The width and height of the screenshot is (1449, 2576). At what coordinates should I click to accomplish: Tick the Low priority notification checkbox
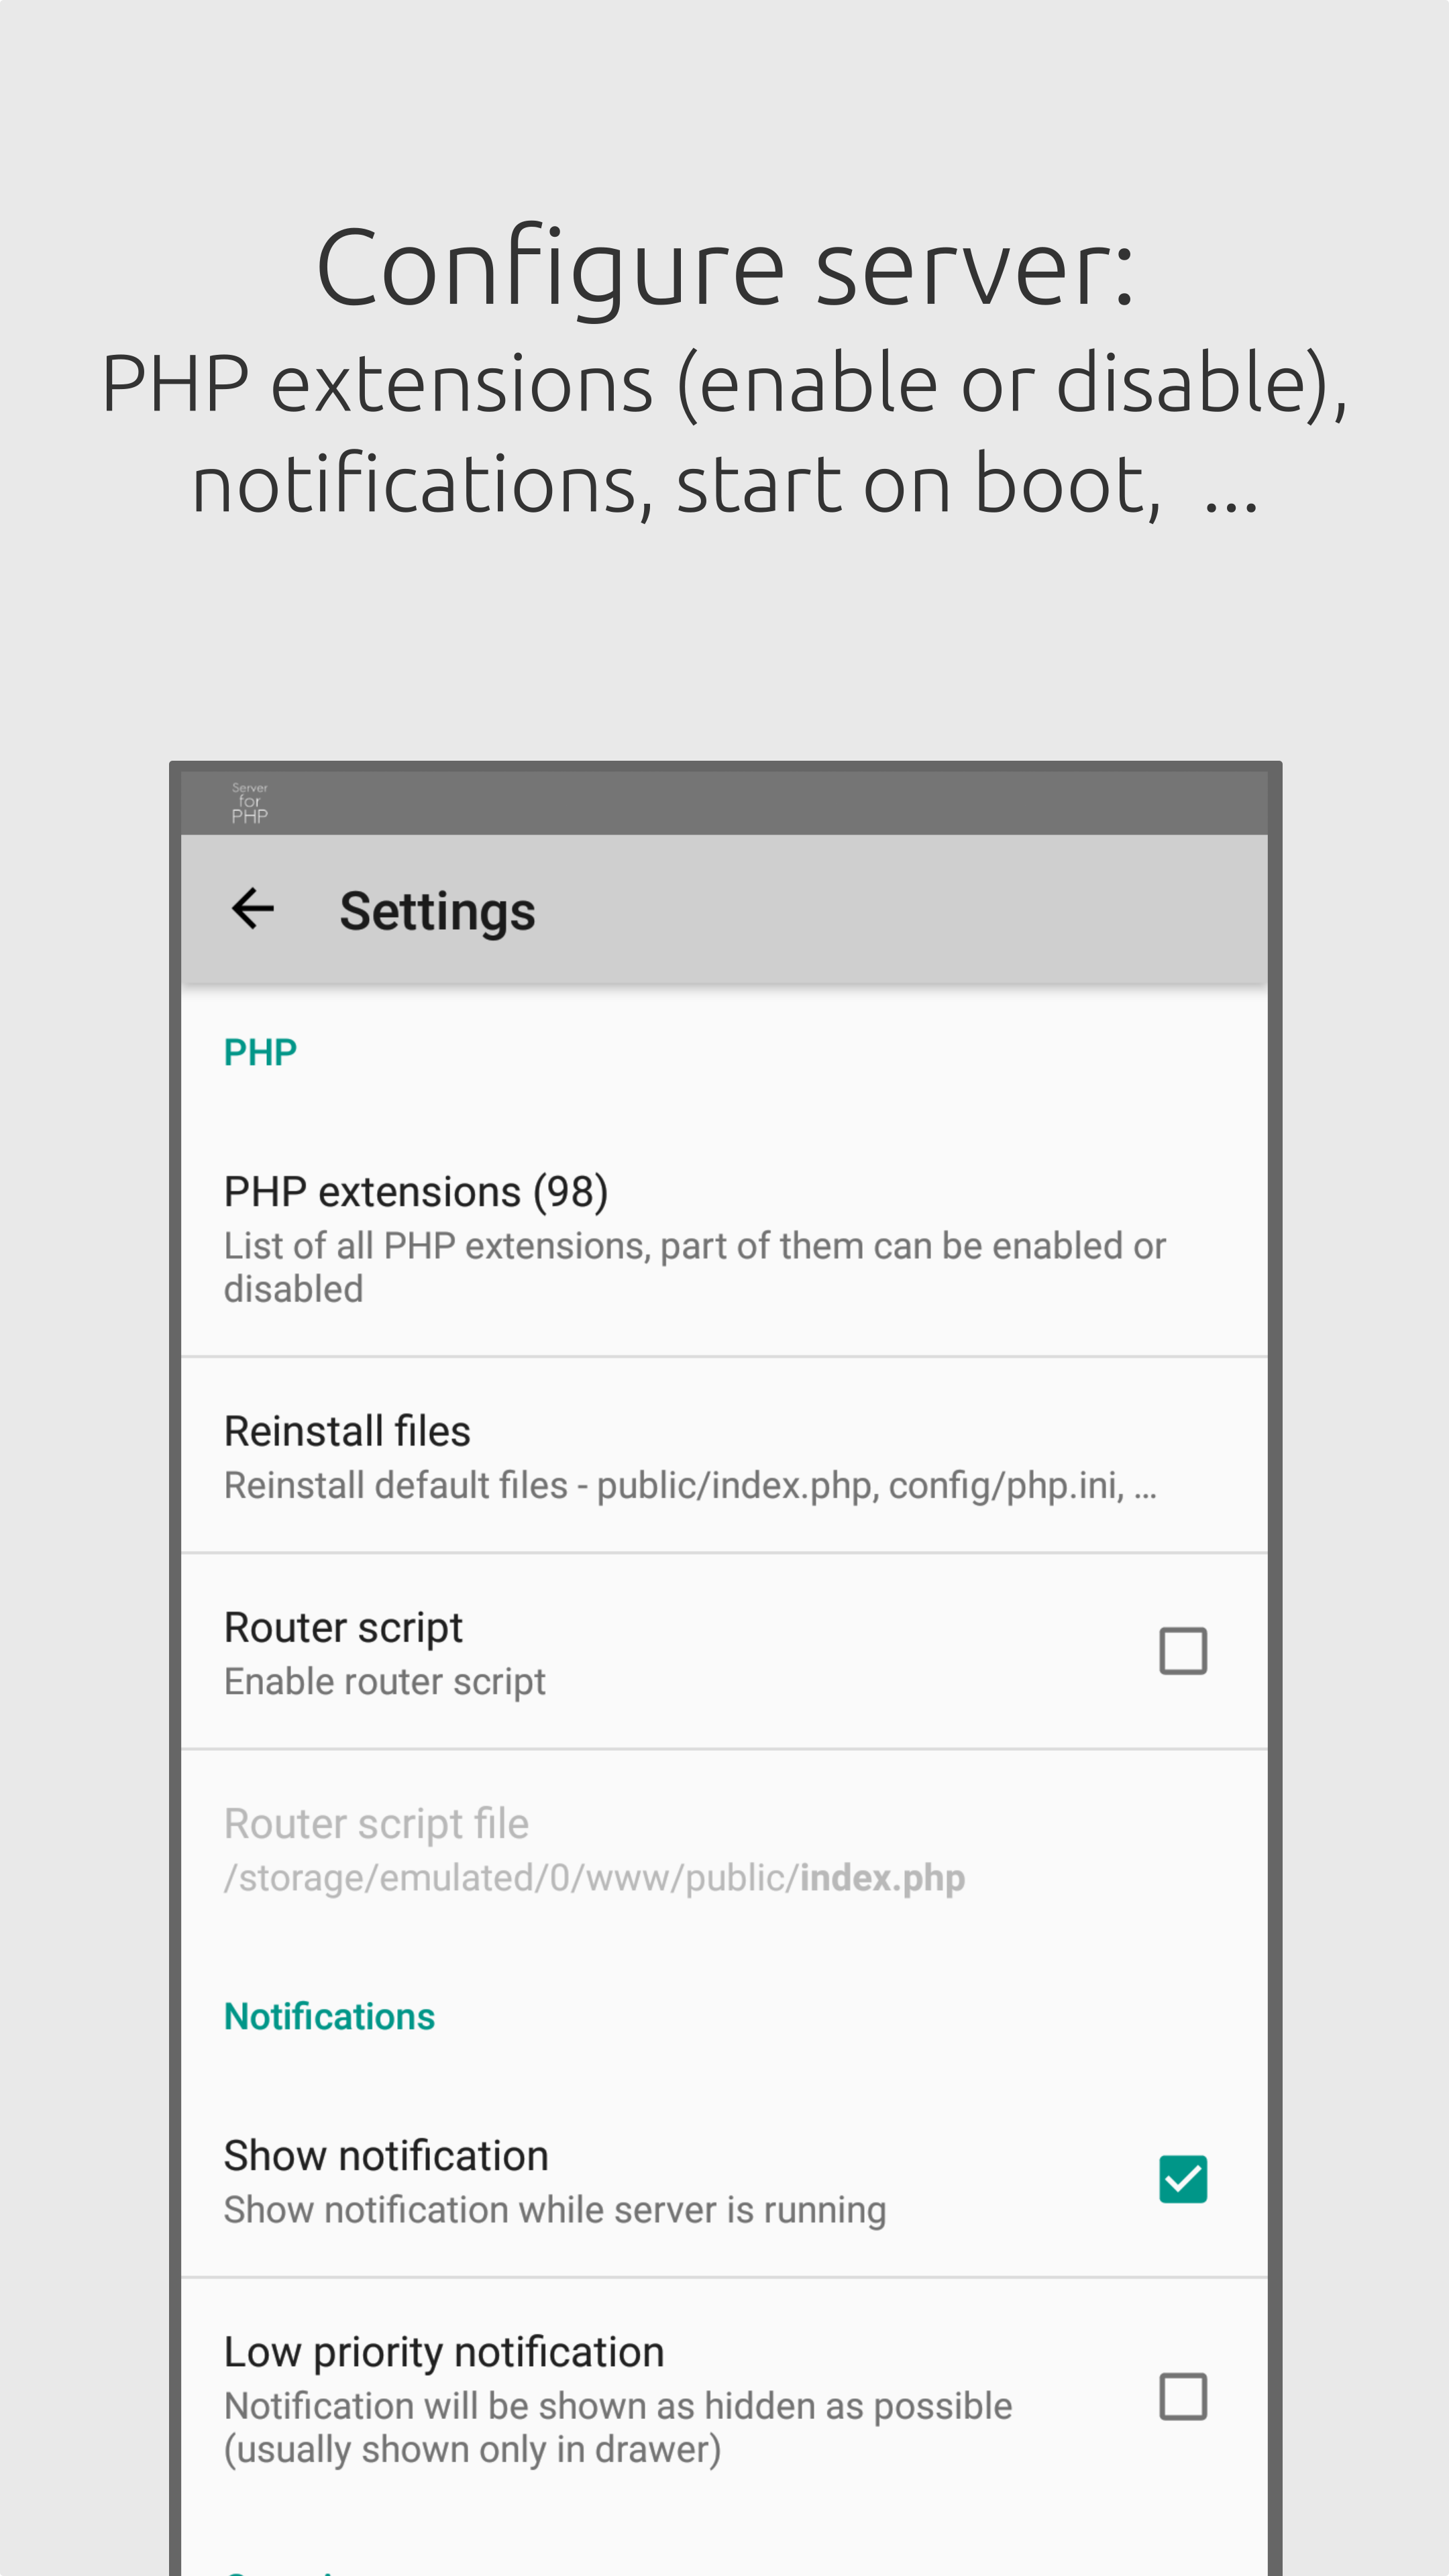pyautogui.click(x=1183, y=2397)
